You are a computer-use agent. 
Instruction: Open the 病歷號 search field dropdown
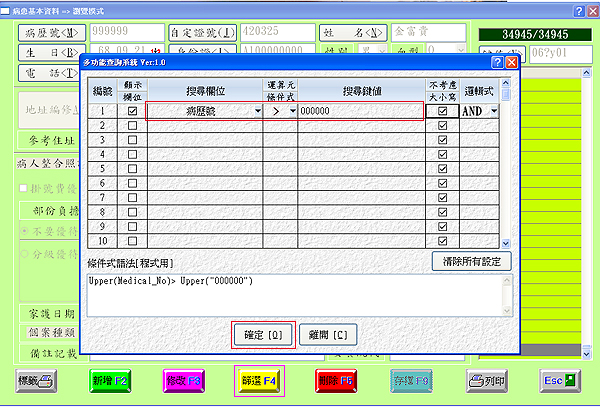point(258,112)
